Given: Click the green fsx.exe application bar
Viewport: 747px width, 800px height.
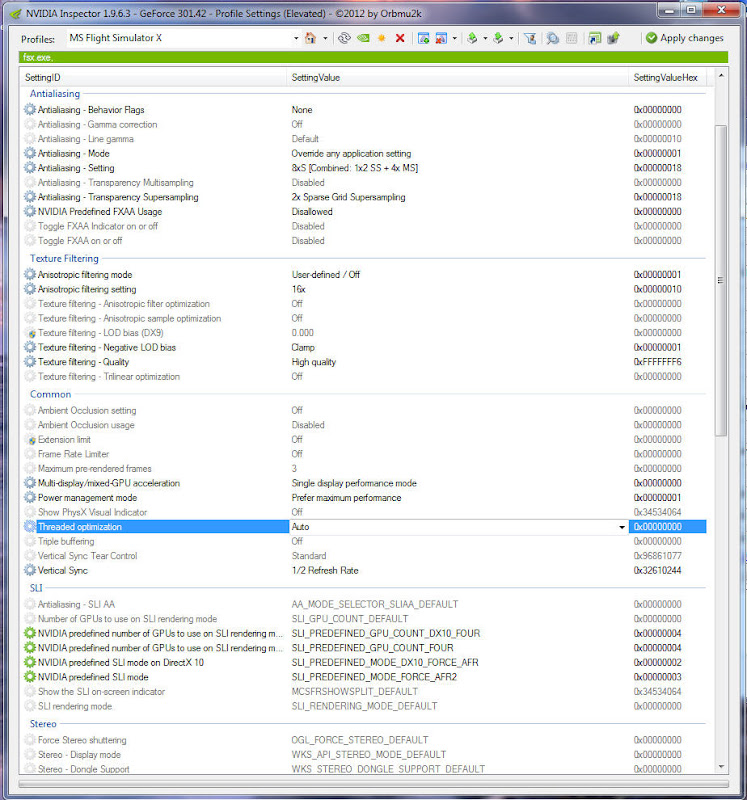Looking at the screenshot, I should click(373, 57).
